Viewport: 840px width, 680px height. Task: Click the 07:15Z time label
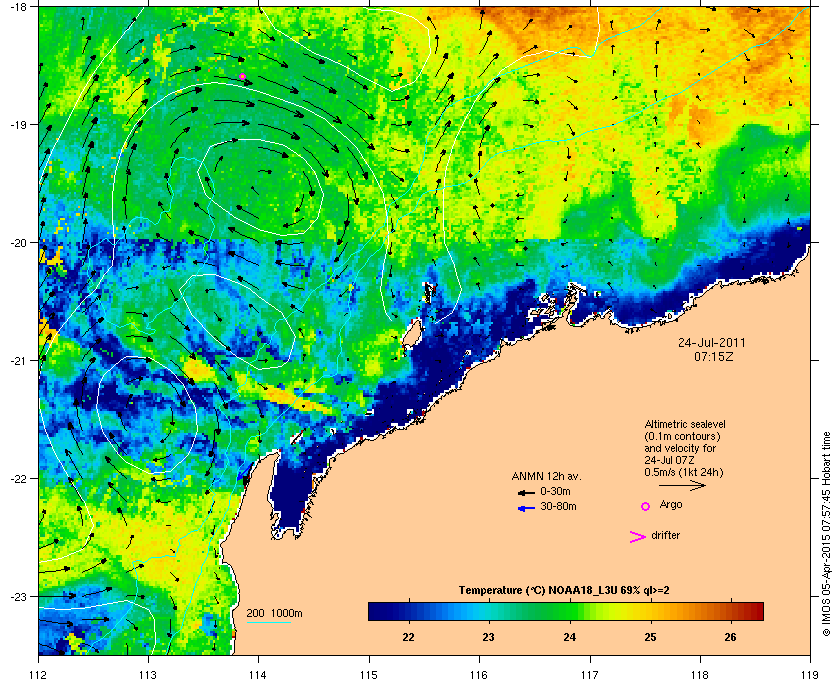click(714, 356)
